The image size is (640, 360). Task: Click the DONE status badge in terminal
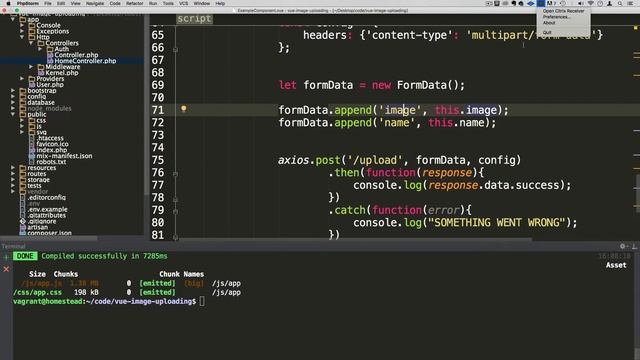click(x=25, y=256)
